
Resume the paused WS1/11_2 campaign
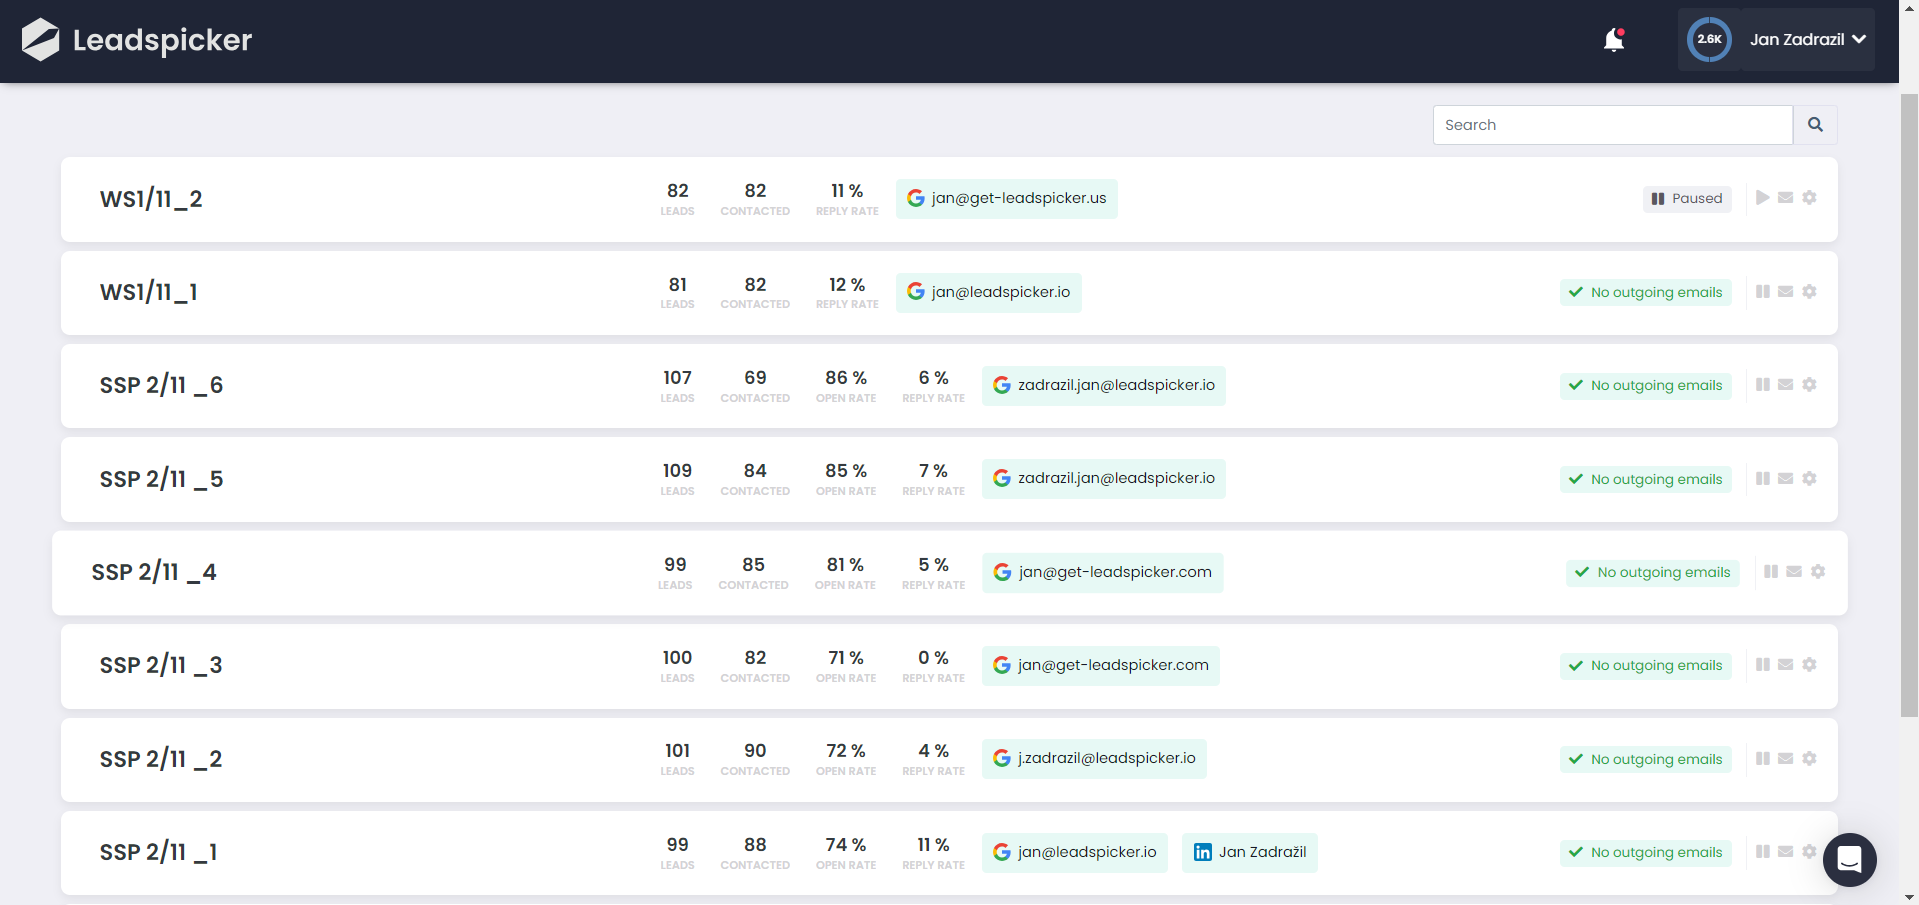[1763, 198]
